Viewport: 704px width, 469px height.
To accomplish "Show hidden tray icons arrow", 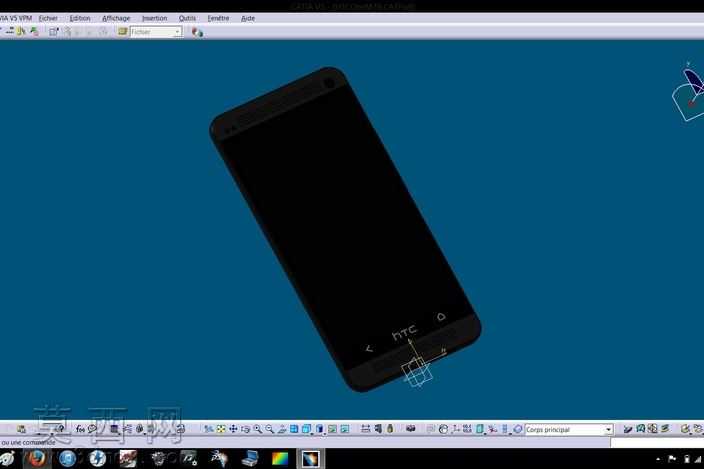I will (x=658, y=459).
